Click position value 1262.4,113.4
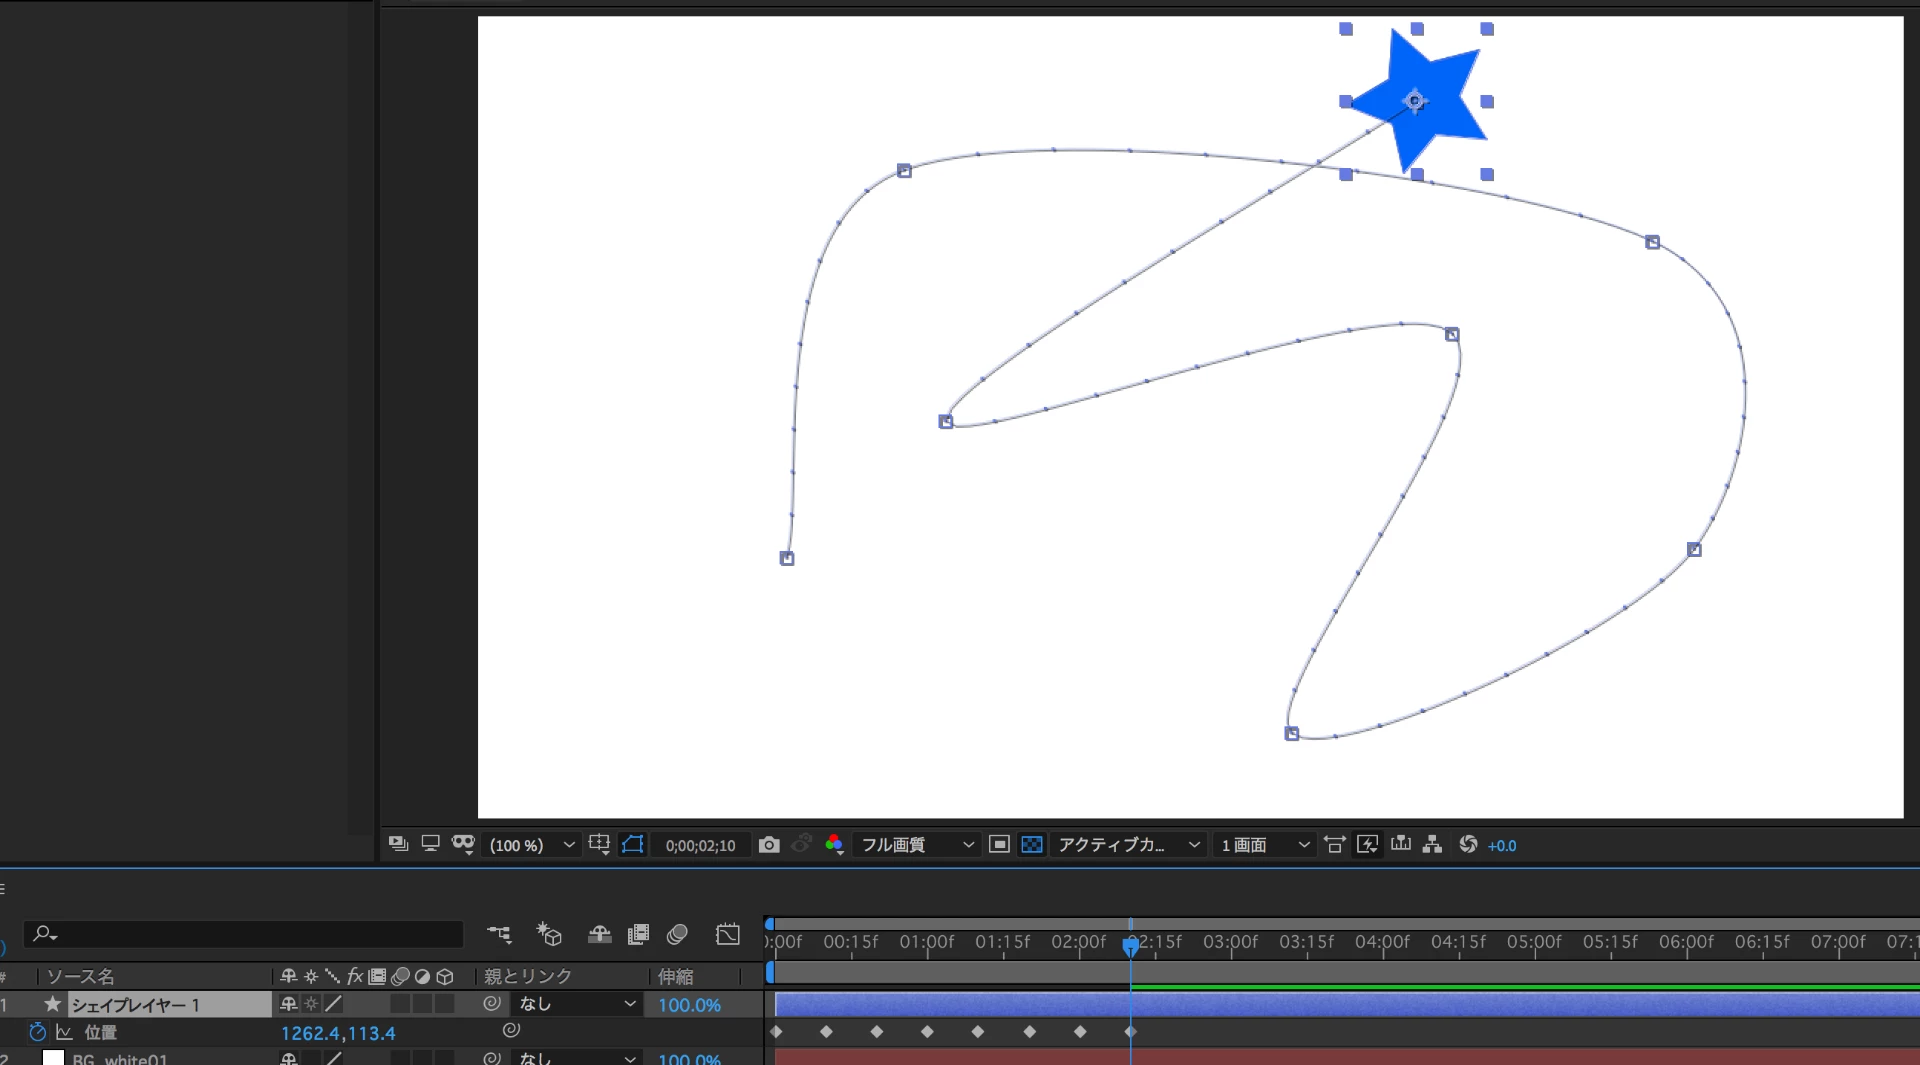The image size is (1920, 1065). pyautogui.click(x=338, y=1033)
